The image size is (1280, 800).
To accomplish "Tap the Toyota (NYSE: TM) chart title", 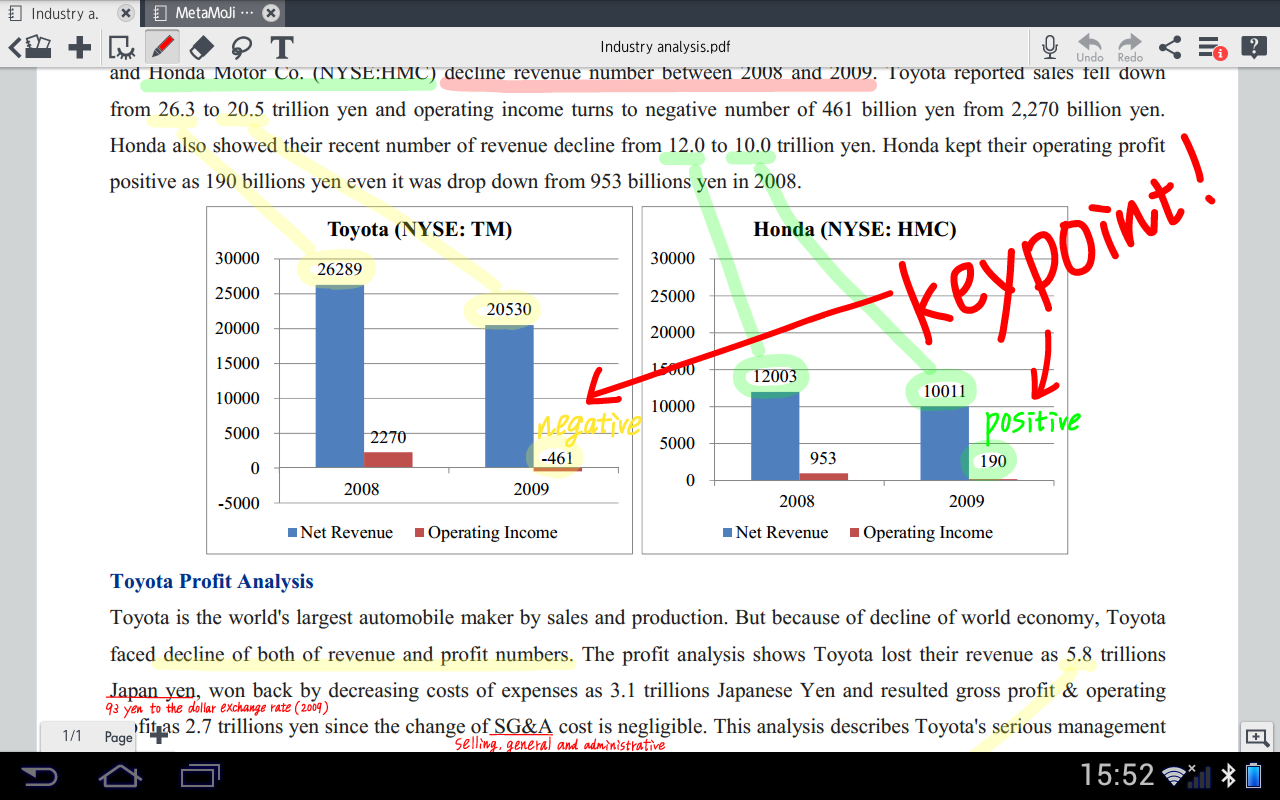I will pos(420,230).
